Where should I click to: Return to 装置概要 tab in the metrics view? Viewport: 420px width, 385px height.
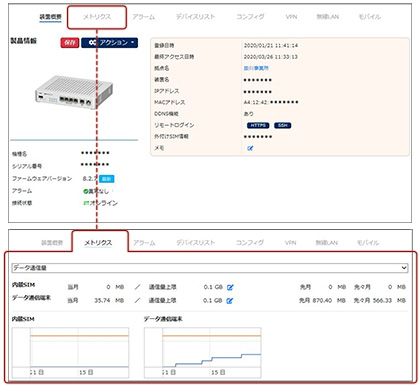coord(52,243)
